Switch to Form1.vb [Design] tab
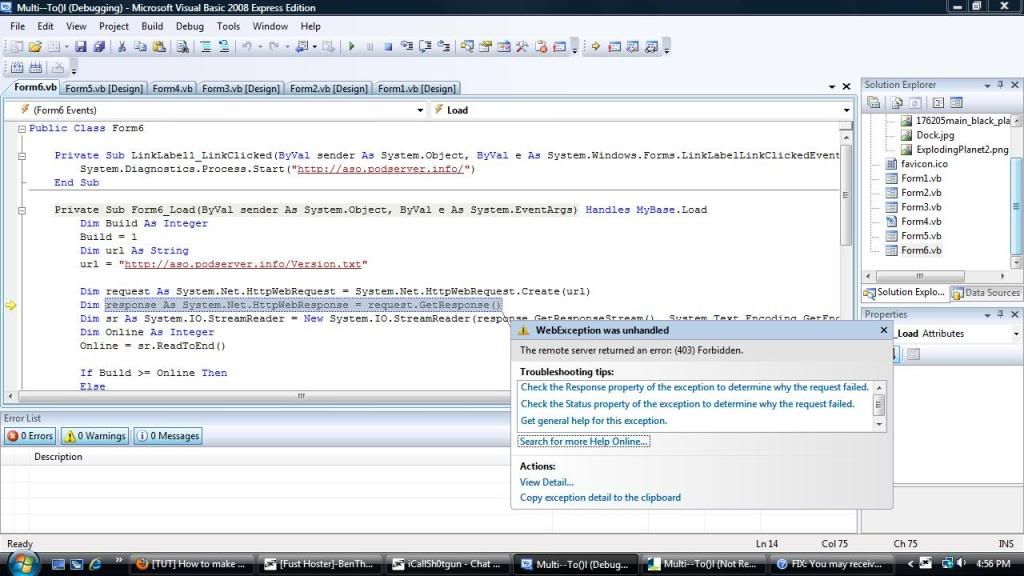Image resolution: width=1024 pixels, height=576 pixels. [417, 88]
